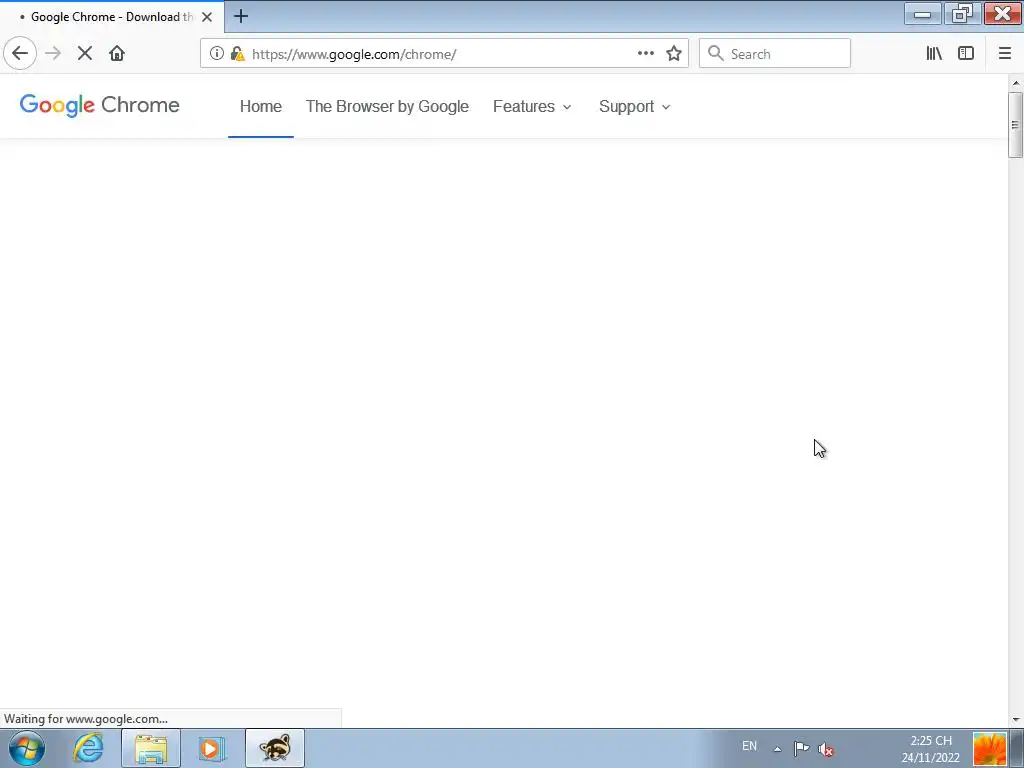The width and height of the screenshot is (1024, 768).
Task: Open the Windows Start menu
Action: (27, 748)
